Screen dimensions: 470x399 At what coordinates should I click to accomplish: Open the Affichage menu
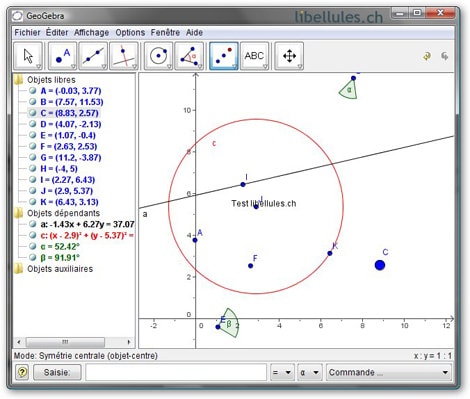[x=92, y=32]
